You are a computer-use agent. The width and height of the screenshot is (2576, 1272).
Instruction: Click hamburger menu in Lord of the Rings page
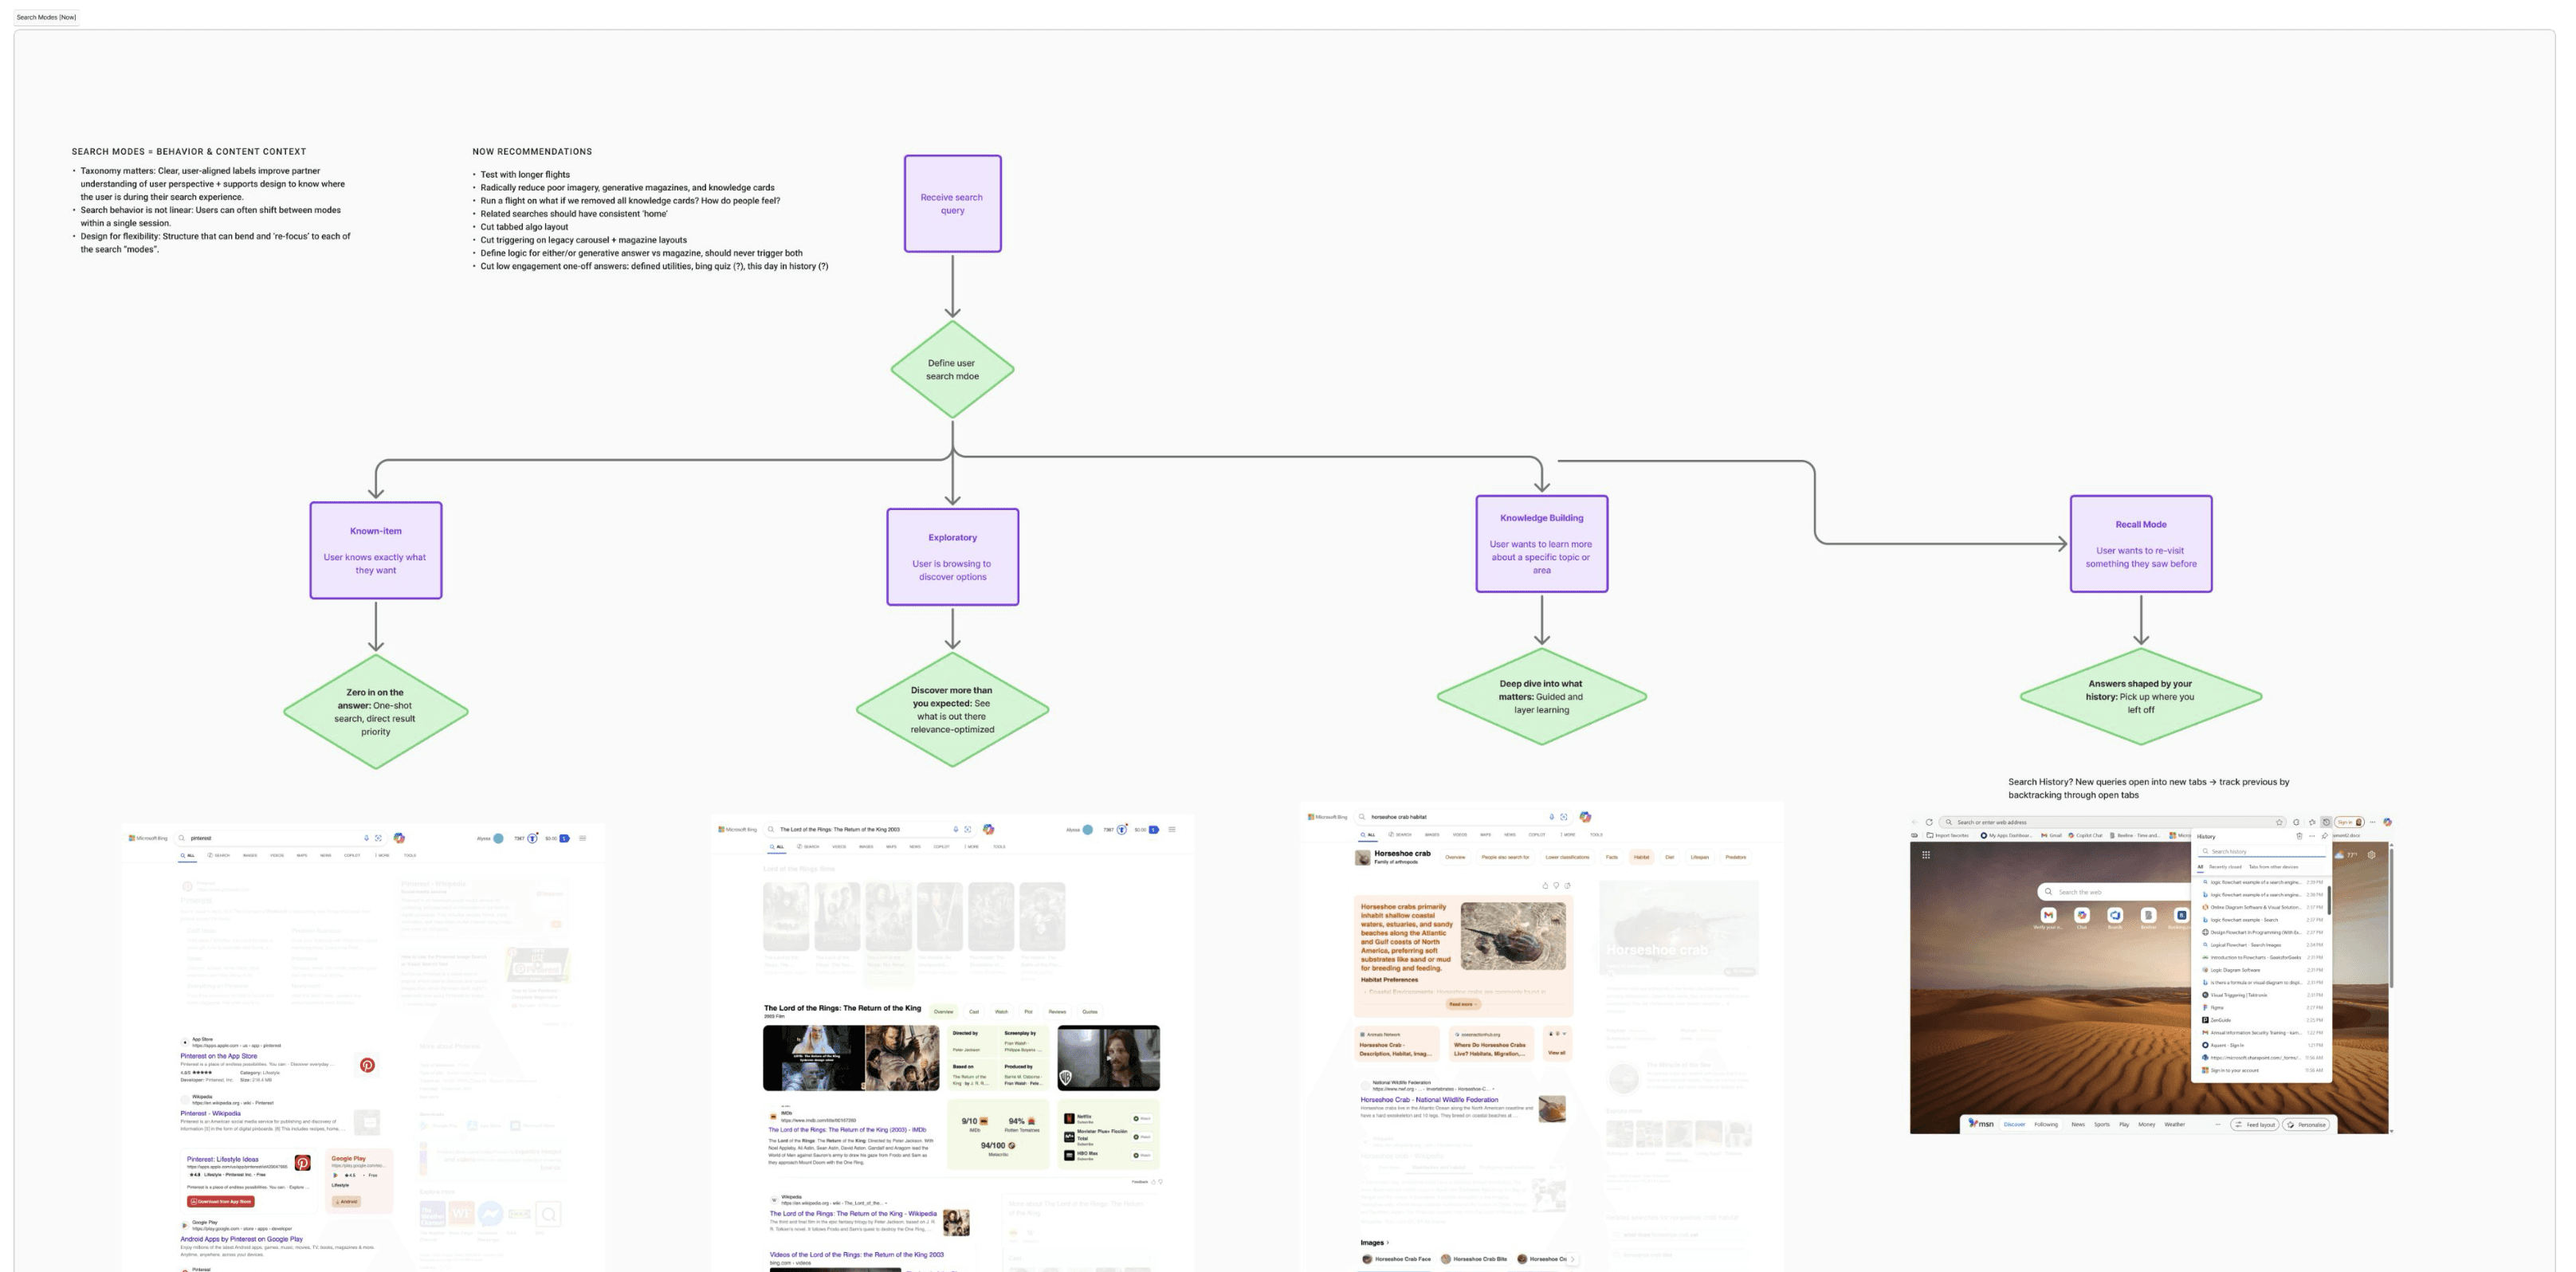(1172, 829)
